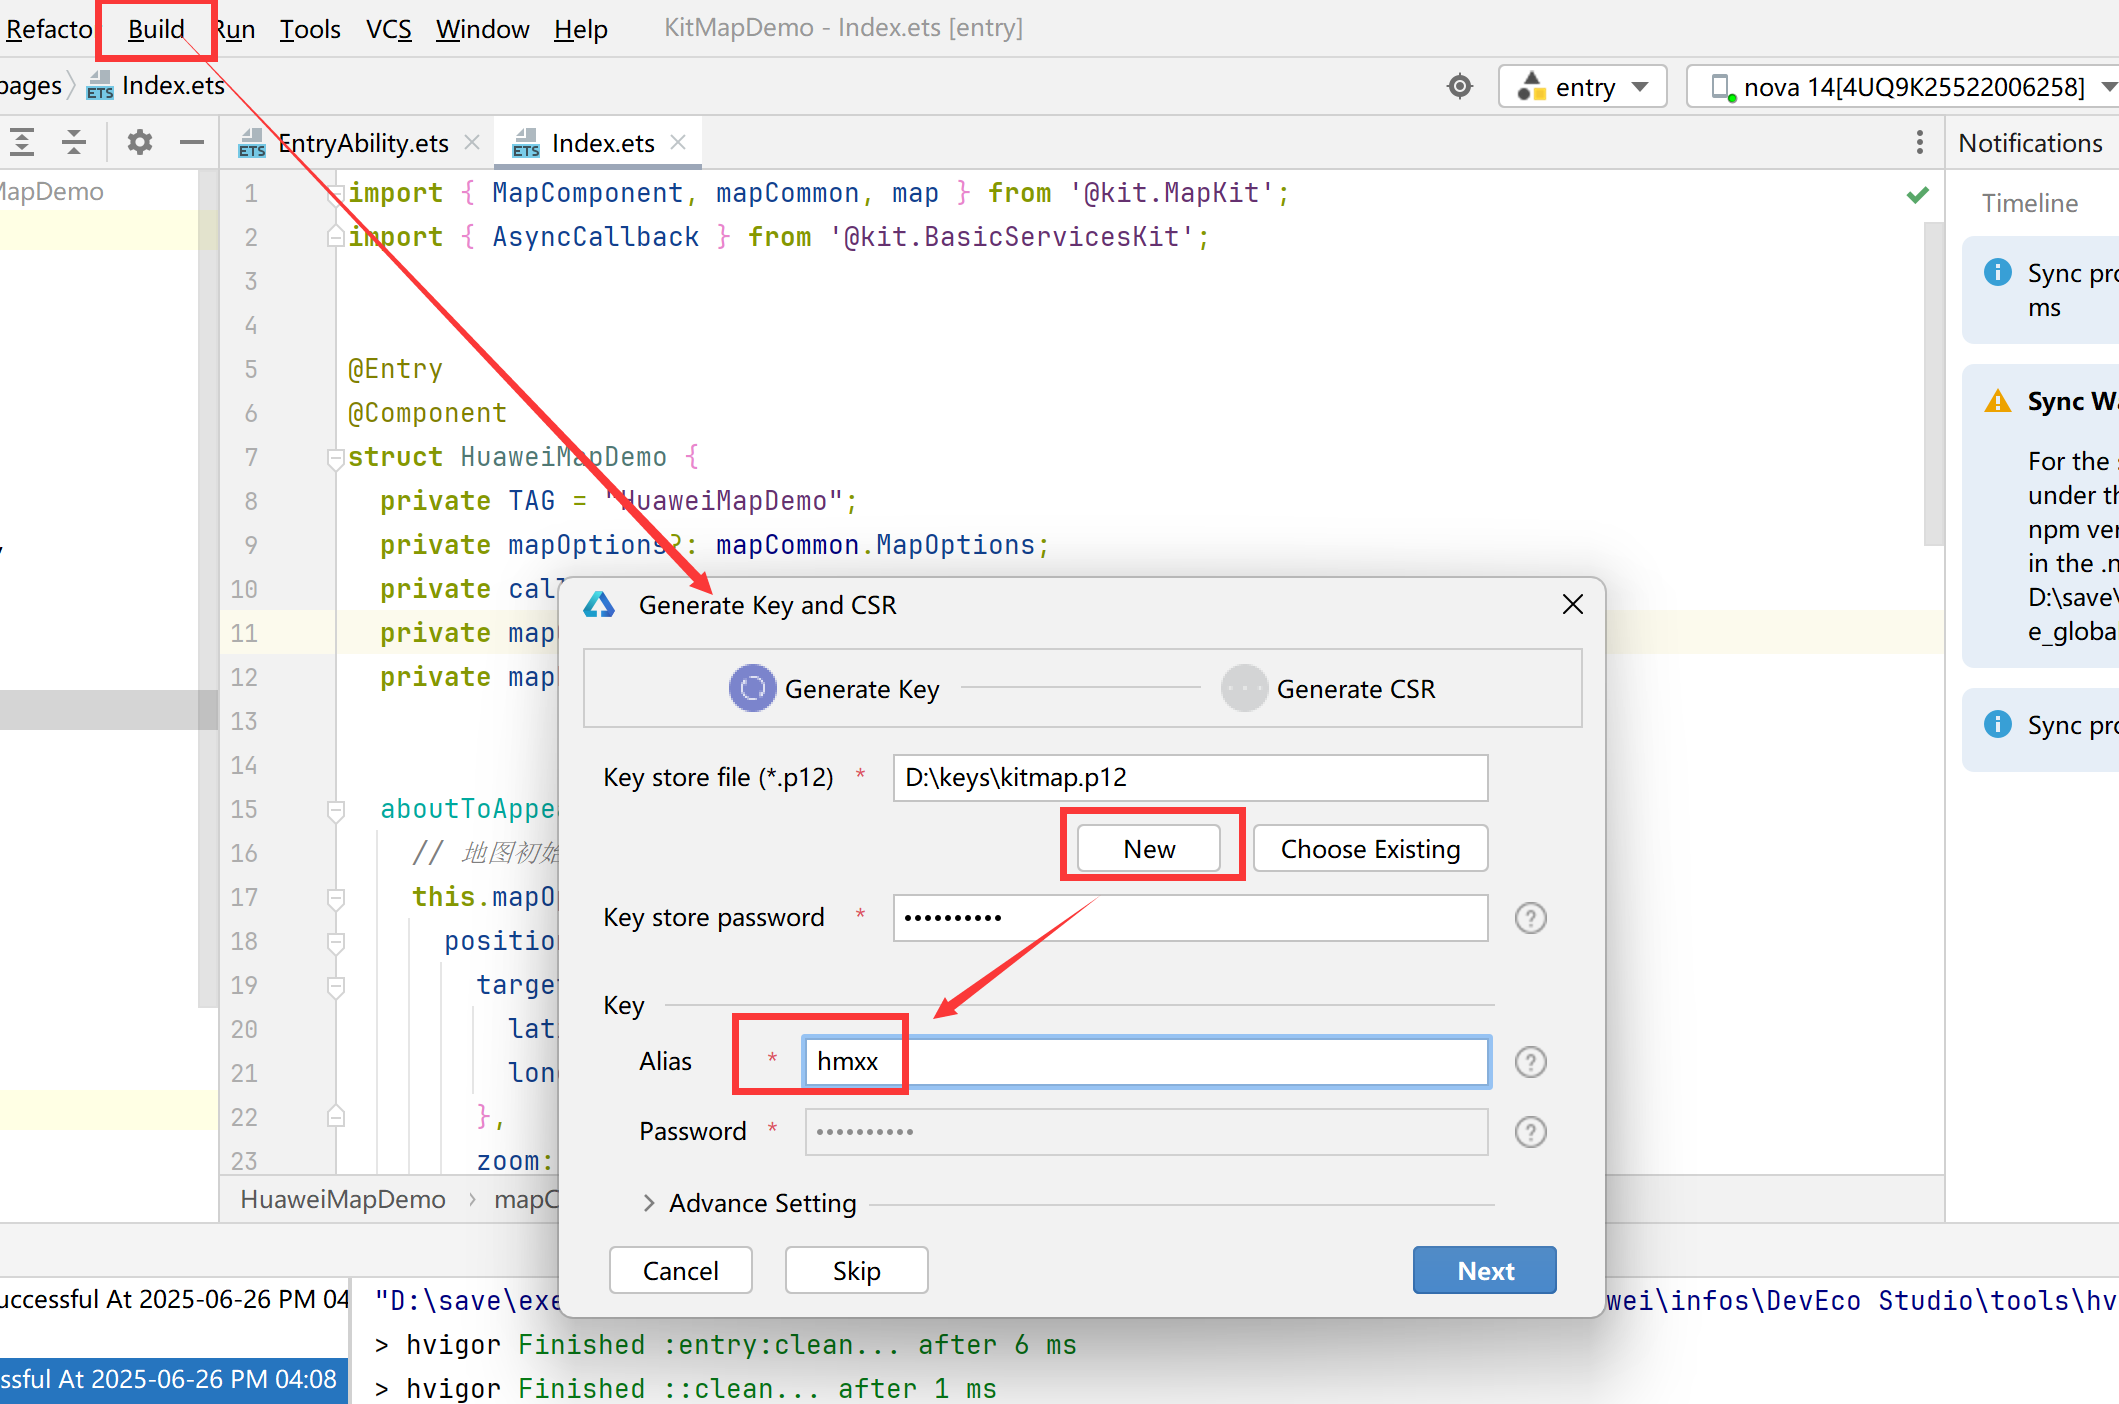Viewport: 2119px width, 1404px height.
Task: Click help icon next to Alias field
Action: click(x=1530, y=1062)
